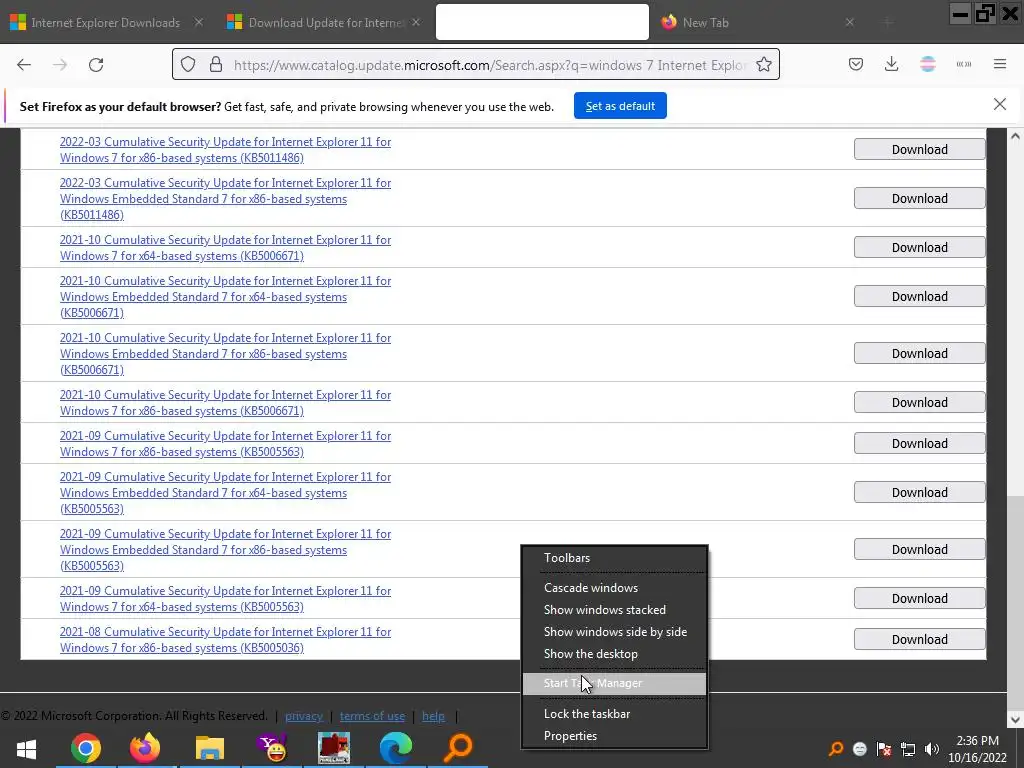Open the privacy footer link
This screenshot has height=768, width=1024.
[x=304, y=716]
